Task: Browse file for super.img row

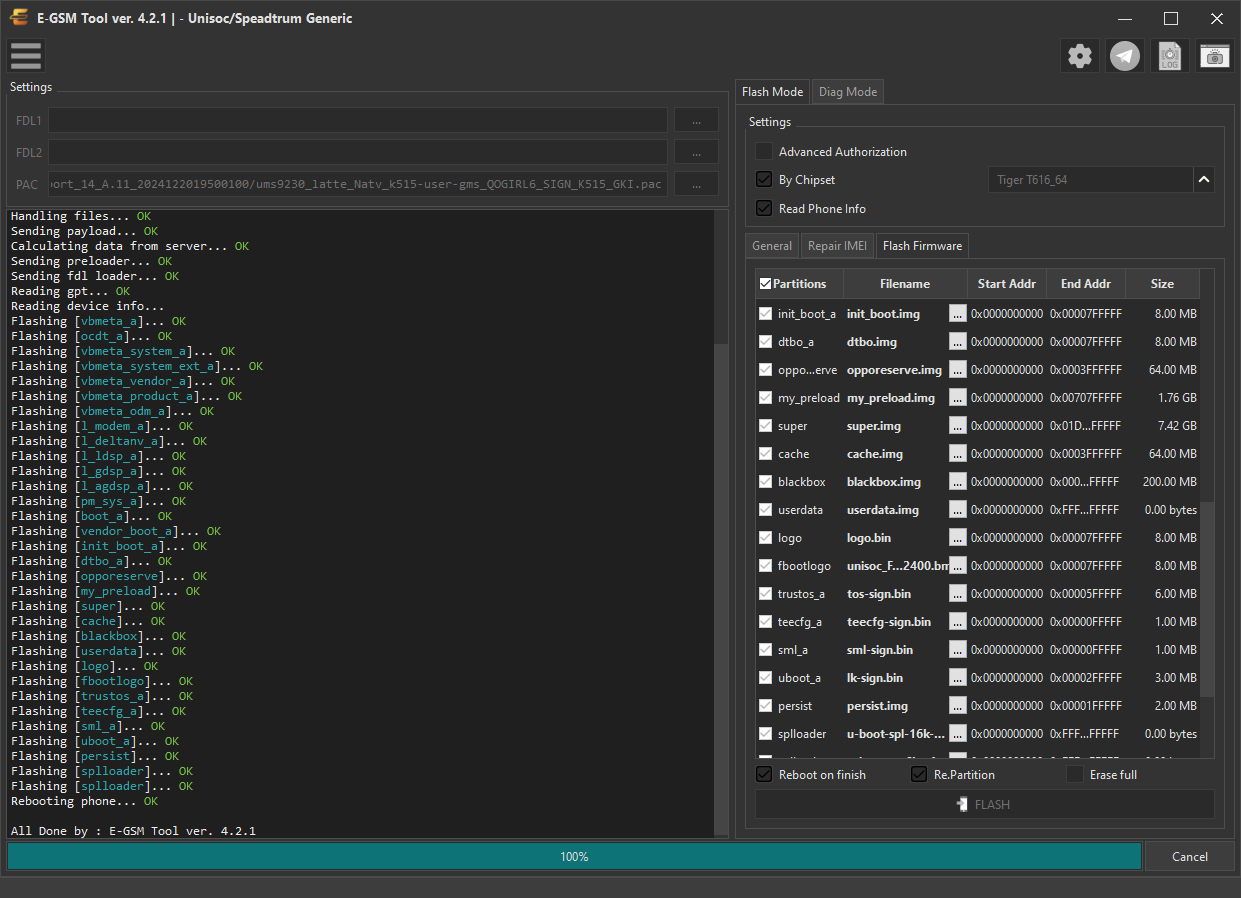Action: 958,426
